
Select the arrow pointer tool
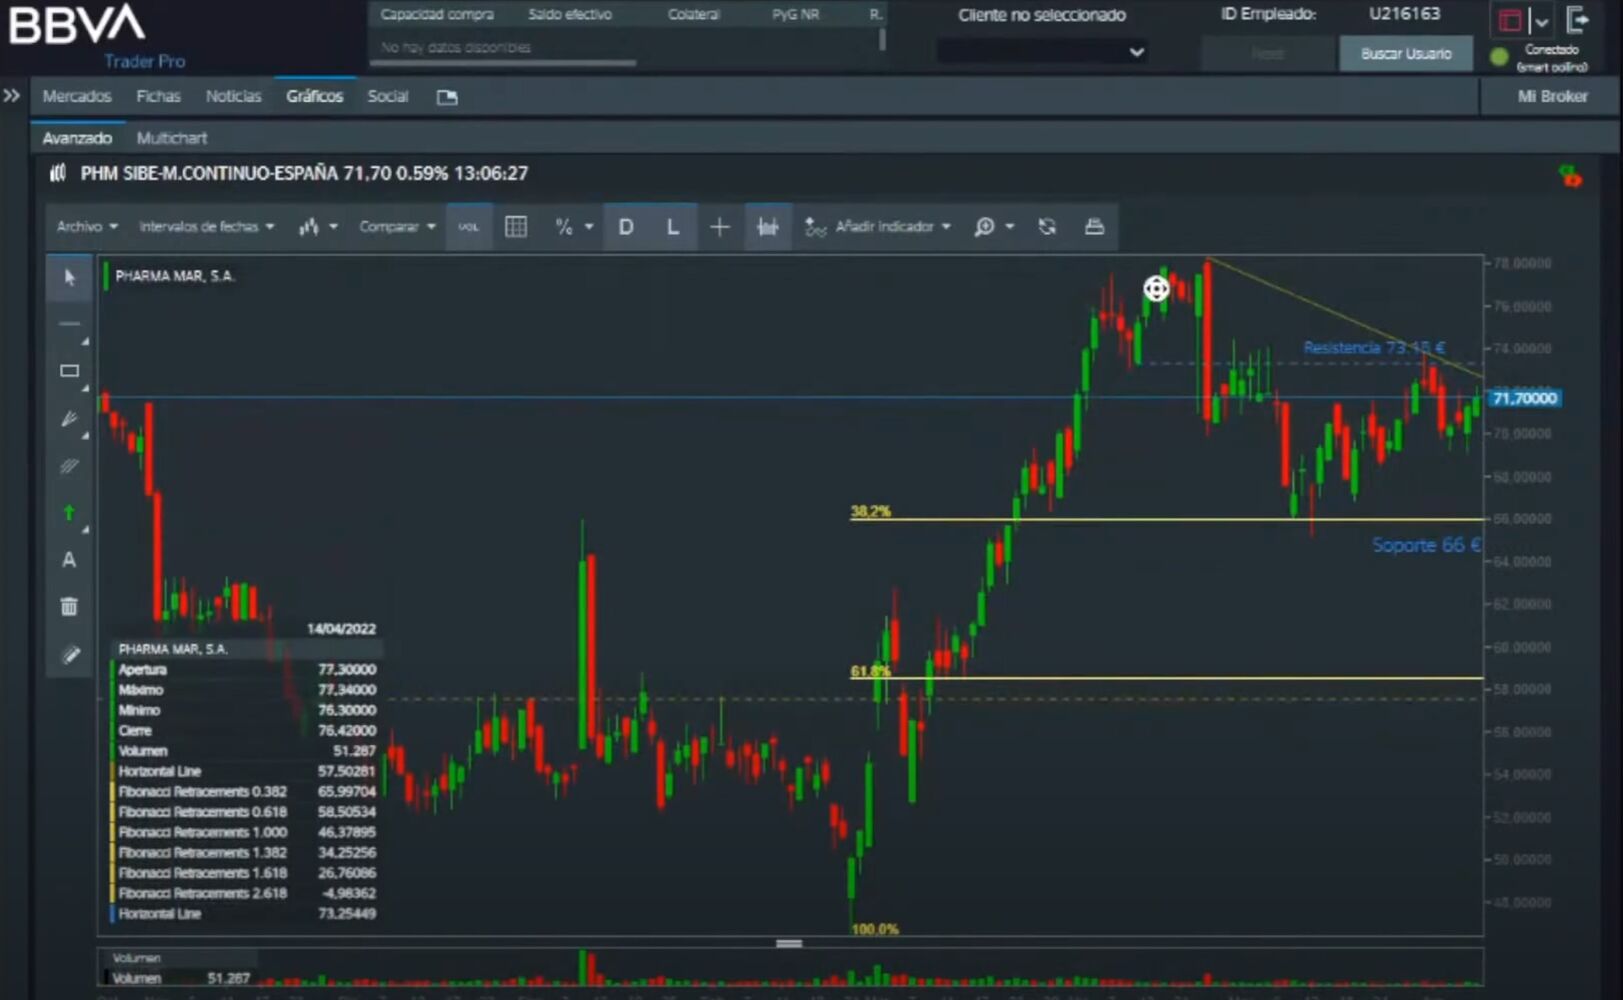pos(69,277)
